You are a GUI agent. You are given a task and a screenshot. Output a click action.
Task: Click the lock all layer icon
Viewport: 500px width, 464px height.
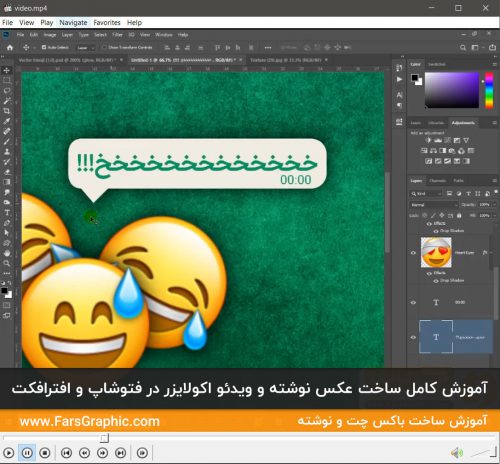(459, 215)
